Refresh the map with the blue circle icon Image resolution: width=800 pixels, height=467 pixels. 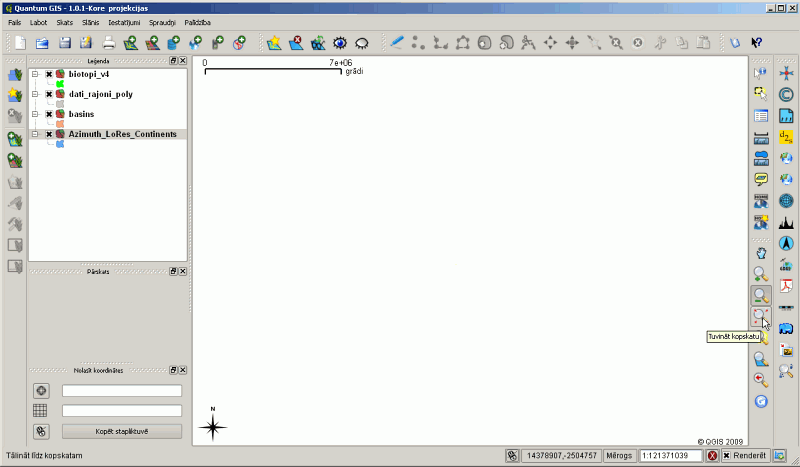761,401
